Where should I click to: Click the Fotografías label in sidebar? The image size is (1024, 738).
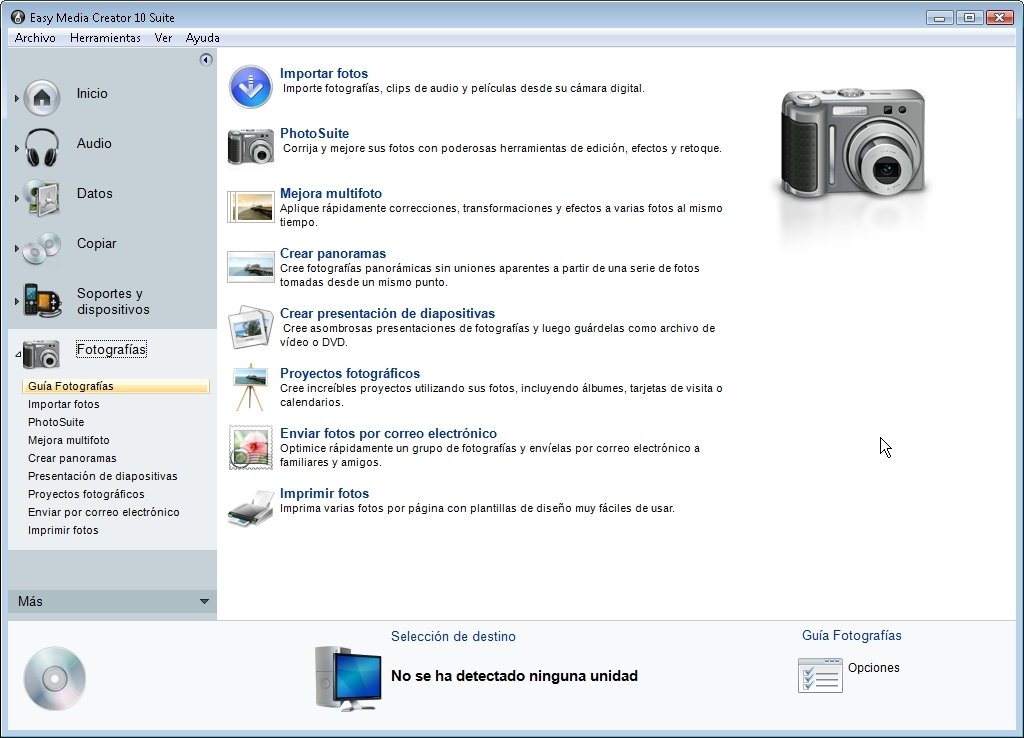point(111,349)
